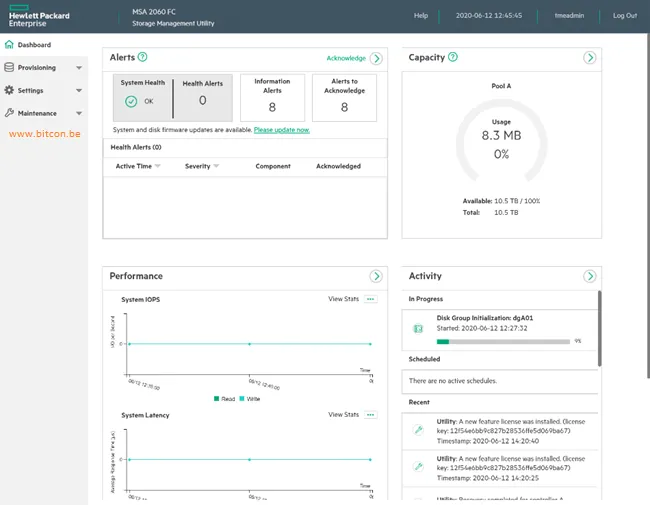Click the System Health OK checkmark

point(131,101)
